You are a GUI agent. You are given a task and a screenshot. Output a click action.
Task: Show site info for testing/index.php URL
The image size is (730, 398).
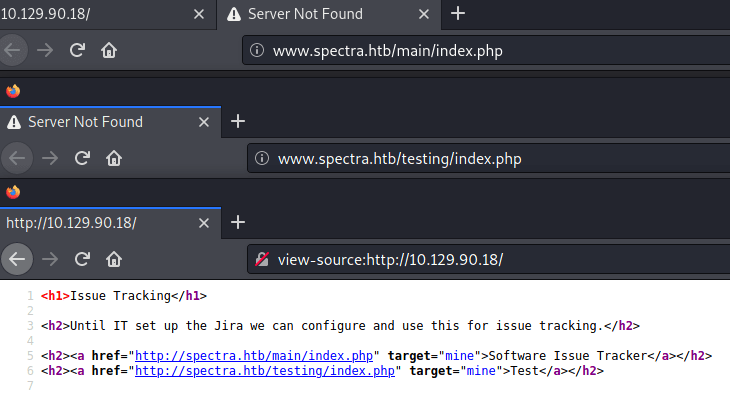262,158
